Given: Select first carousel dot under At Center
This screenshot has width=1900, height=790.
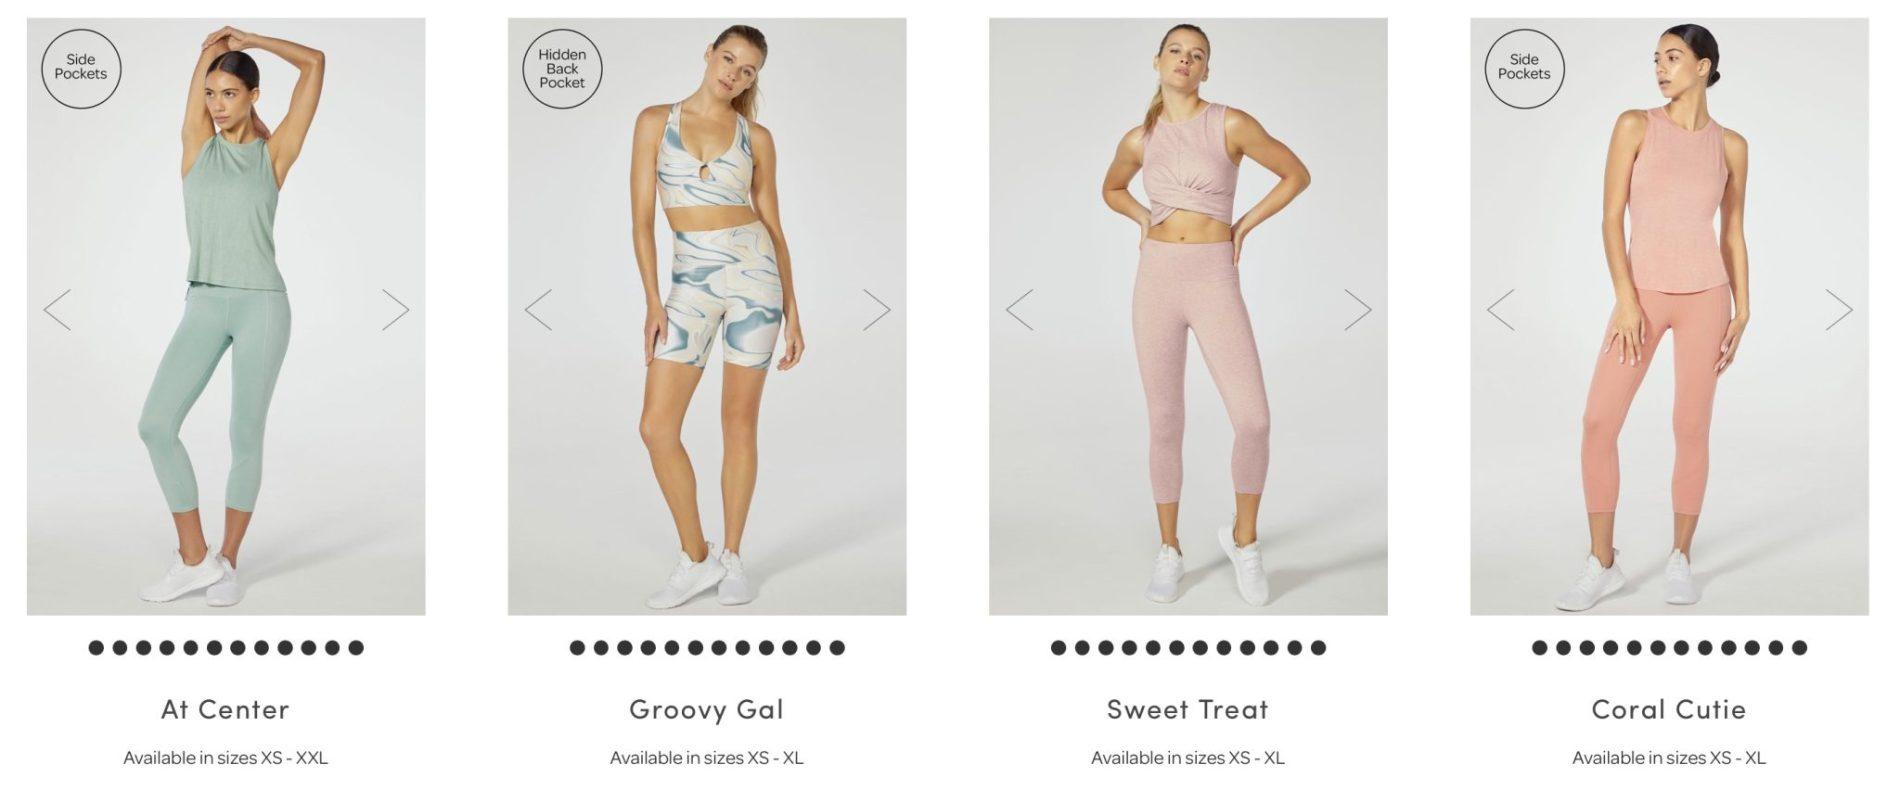Looking at the screenshot, I should pos(96,648).
